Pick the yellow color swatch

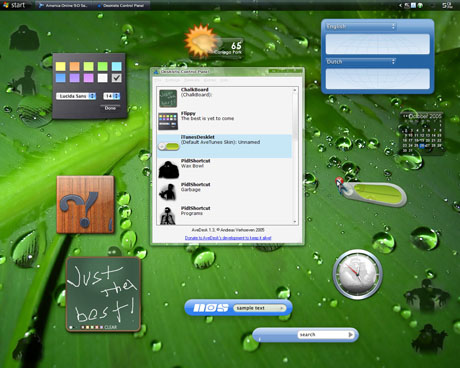(61, 66)
